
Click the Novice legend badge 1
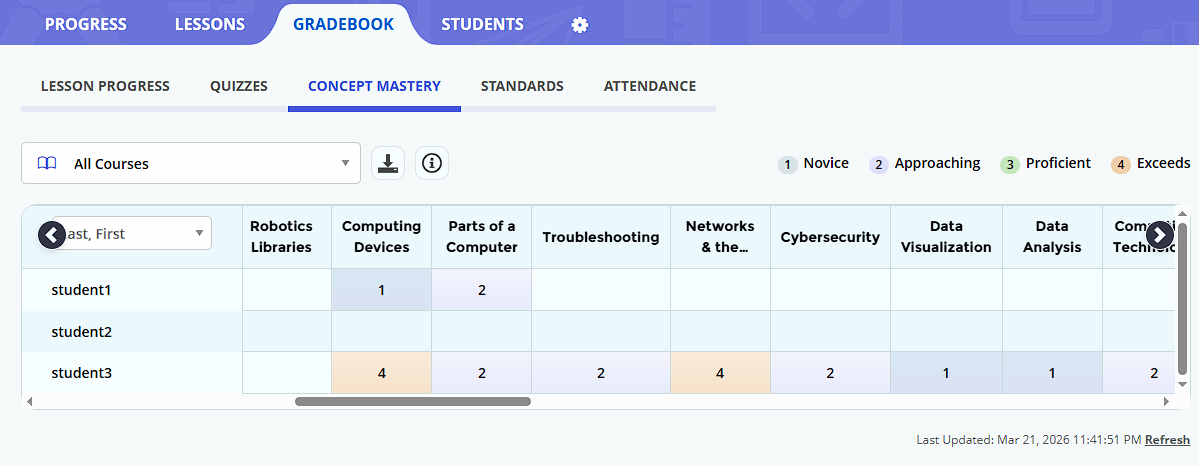point(788,165)
